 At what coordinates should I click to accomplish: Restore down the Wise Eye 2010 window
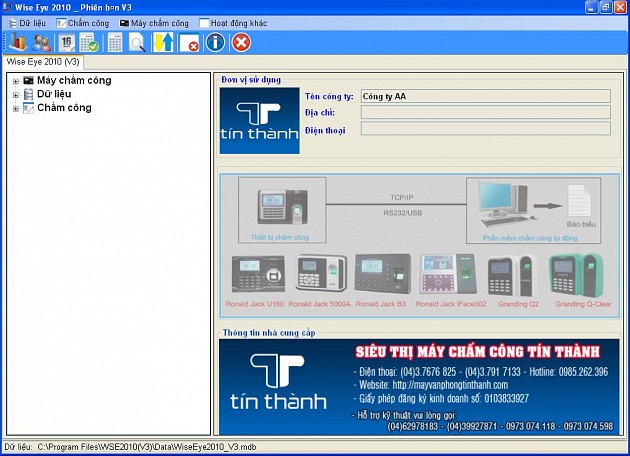606,7
